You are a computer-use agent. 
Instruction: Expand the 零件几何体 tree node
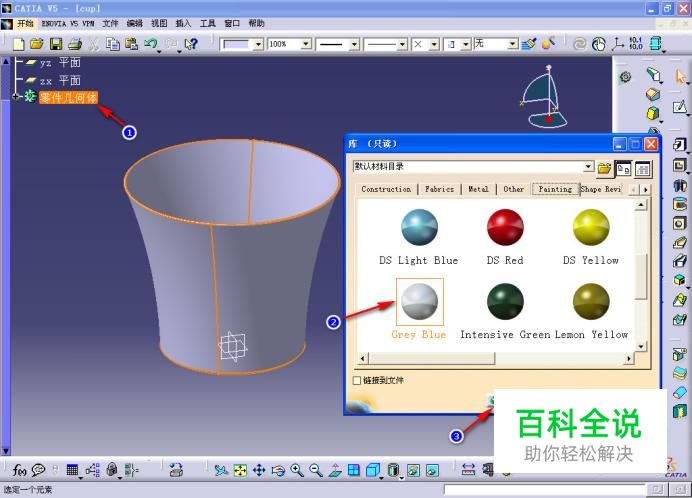point(16,96)
